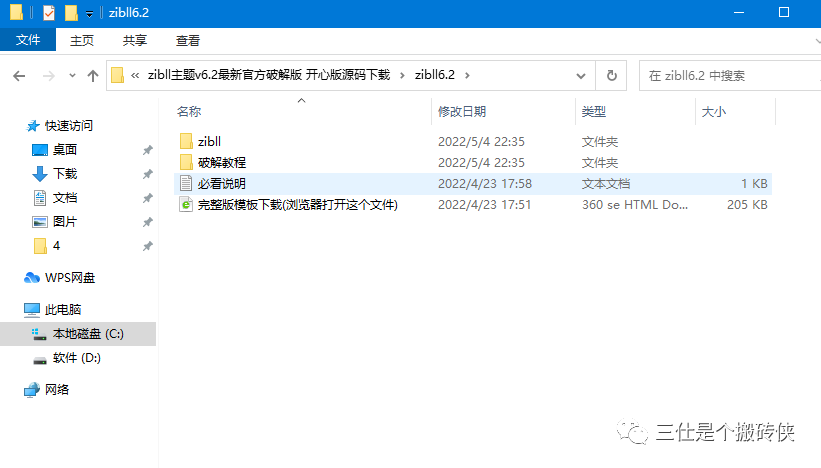Click the Back navigation arrow
The height and width of the screenshot is (468, 821).
[x=19, y=76]
